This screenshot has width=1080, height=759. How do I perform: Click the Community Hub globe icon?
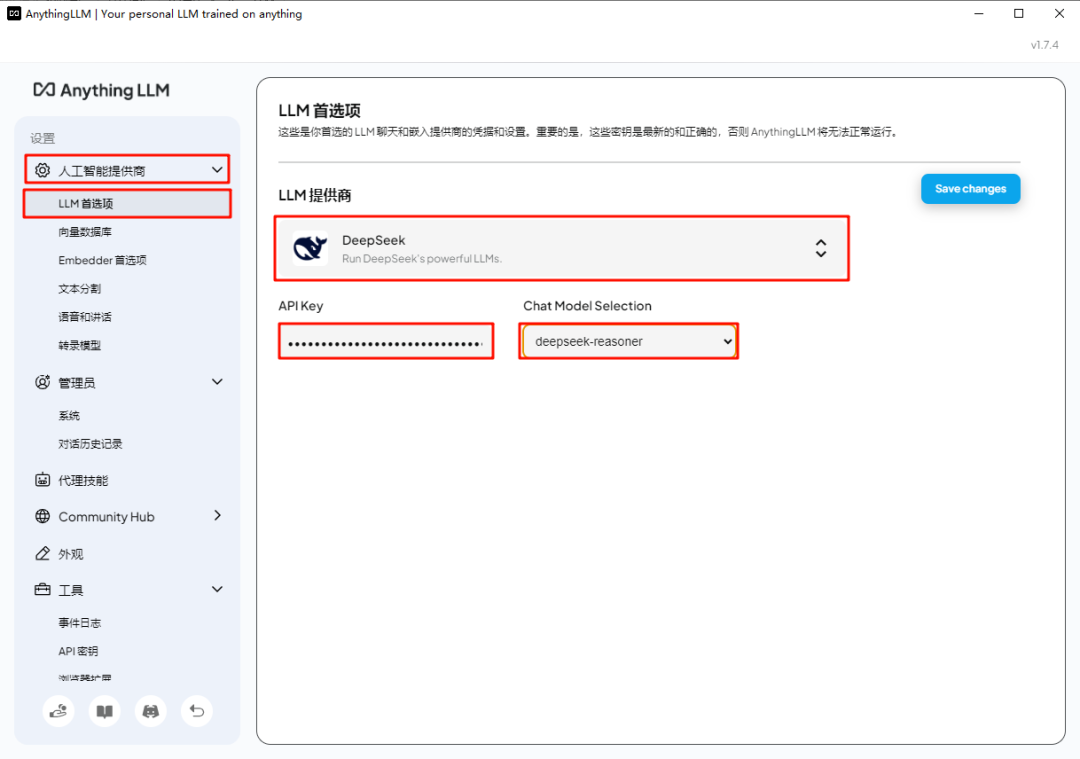[x=43, y=516]
